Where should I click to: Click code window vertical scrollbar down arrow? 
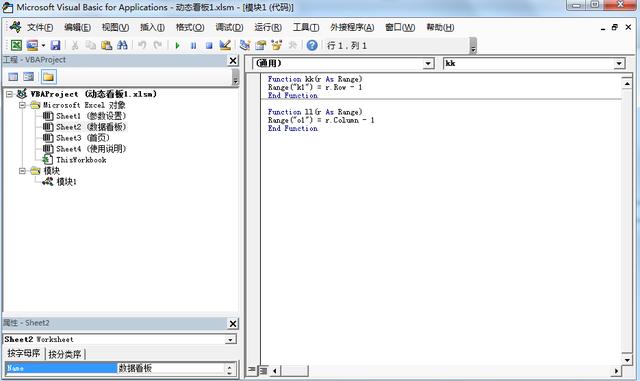[627, 360]
